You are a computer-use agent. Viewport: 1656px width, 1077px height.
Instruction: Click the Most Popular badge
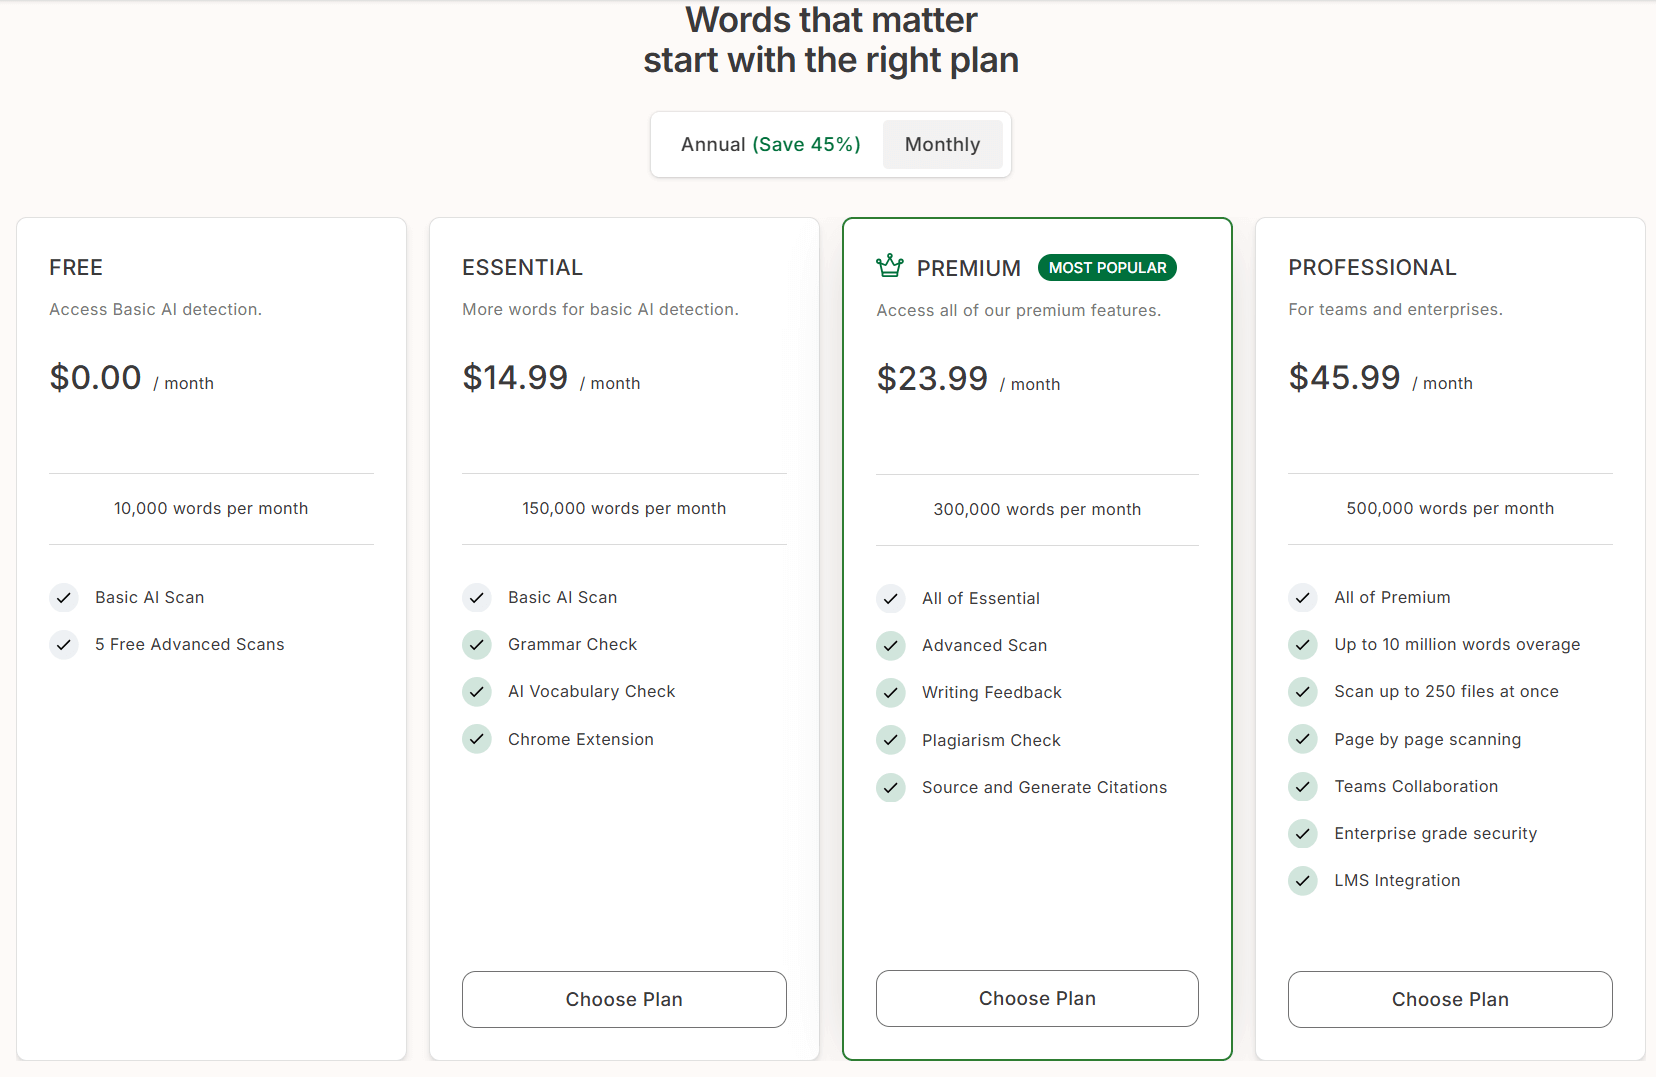[1107, 268]
